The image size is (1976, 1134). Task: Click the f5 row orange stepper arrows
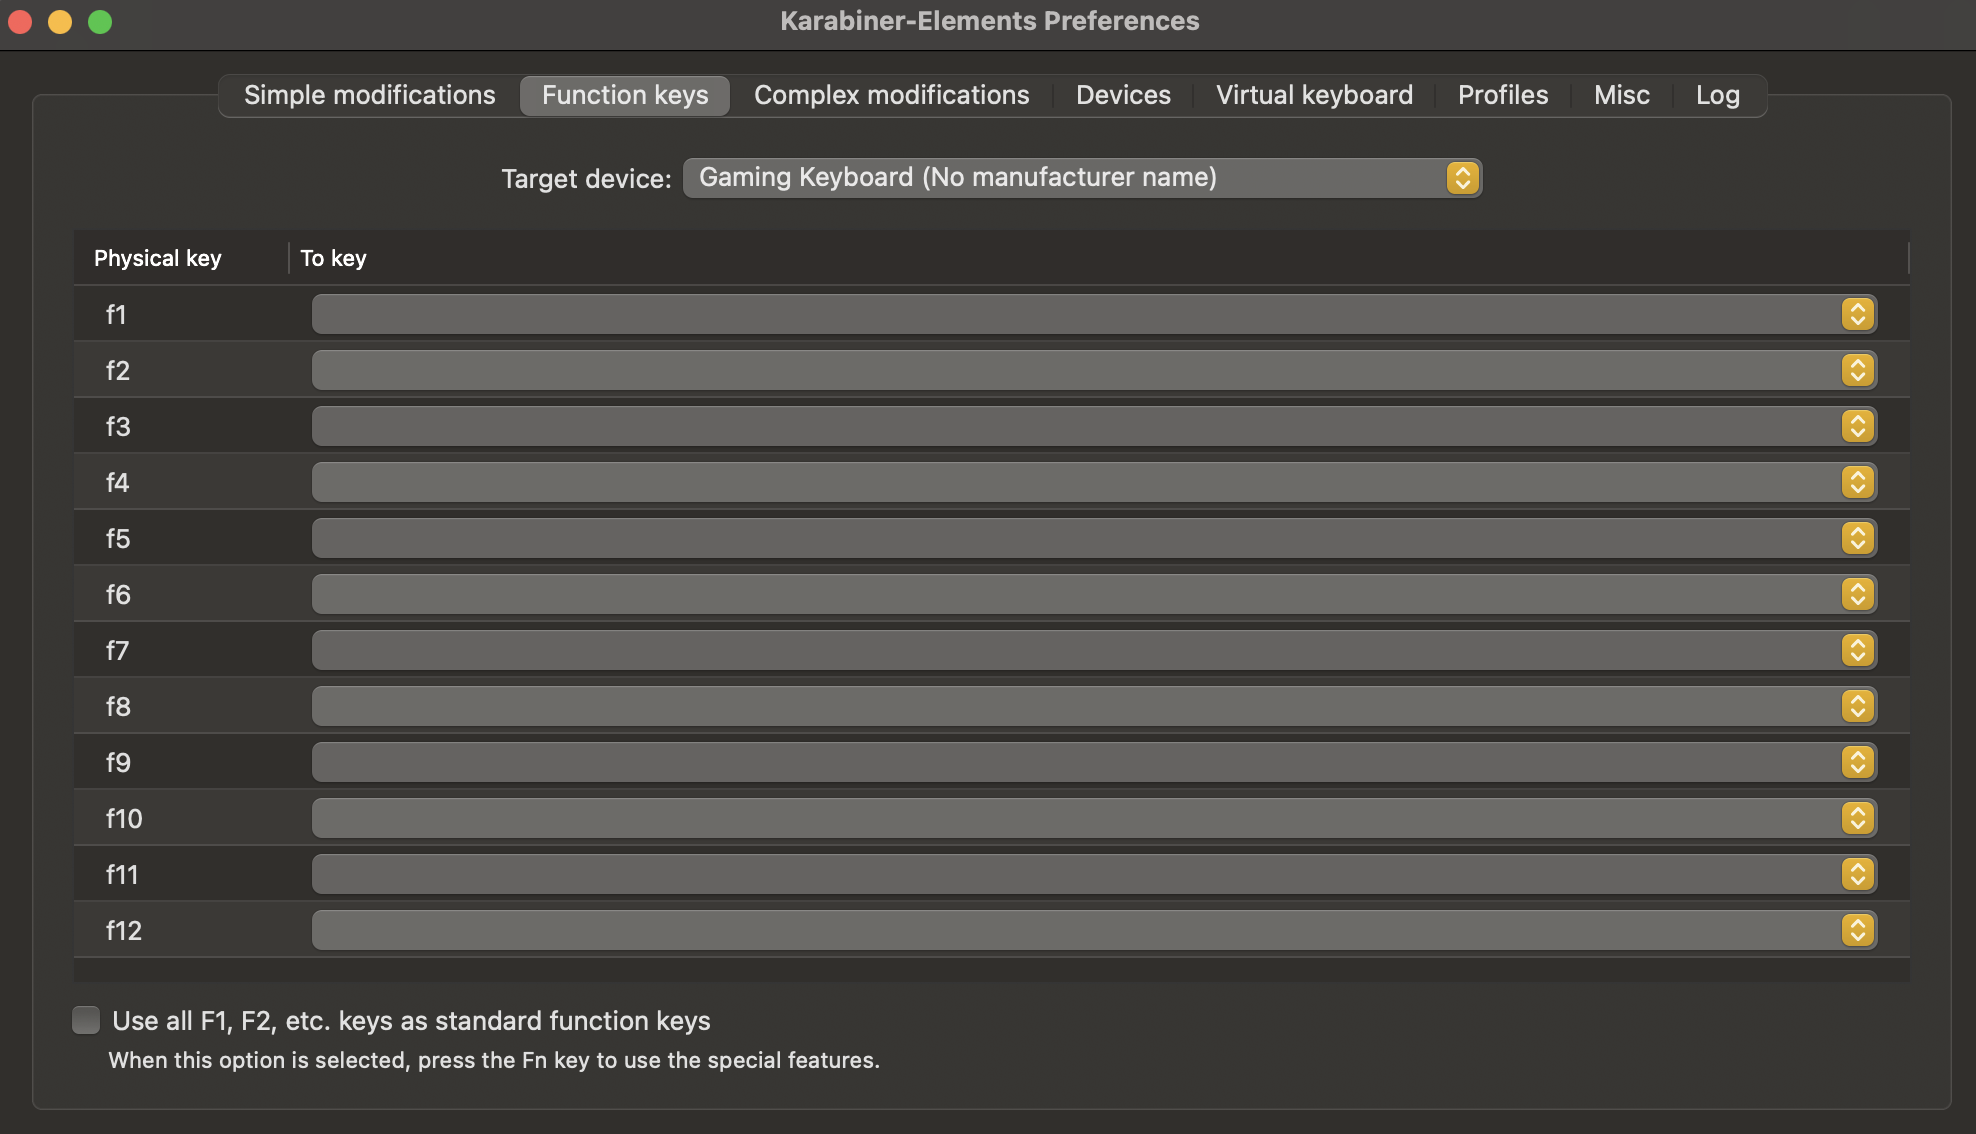[x=1857, y=538]
